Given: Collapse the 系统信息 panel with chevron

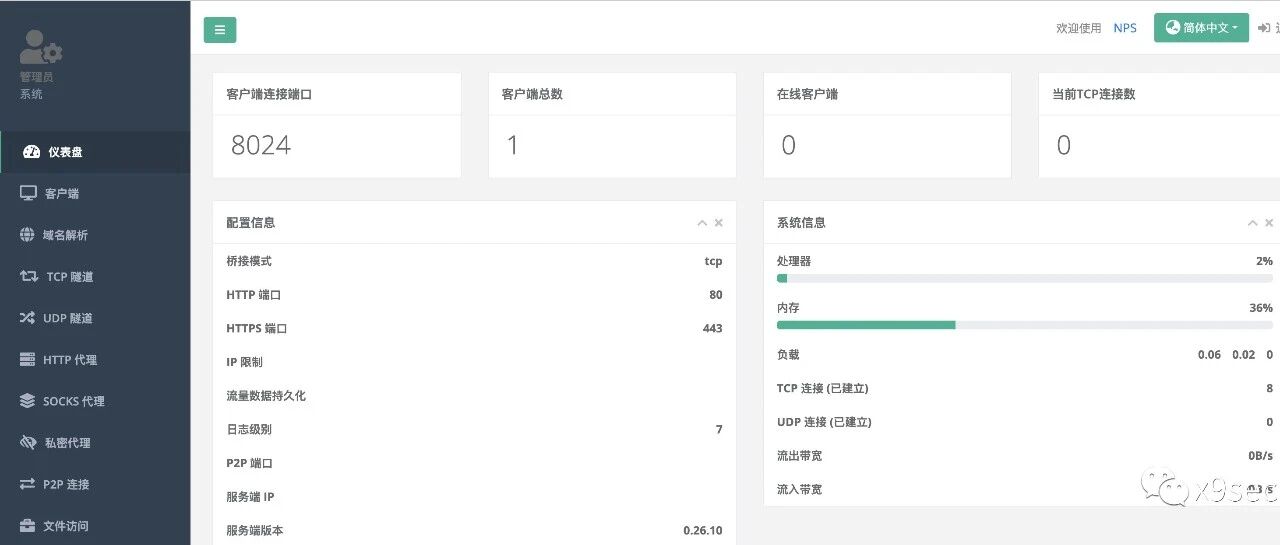Looking at the screenshot, I should pos(1252,223).
